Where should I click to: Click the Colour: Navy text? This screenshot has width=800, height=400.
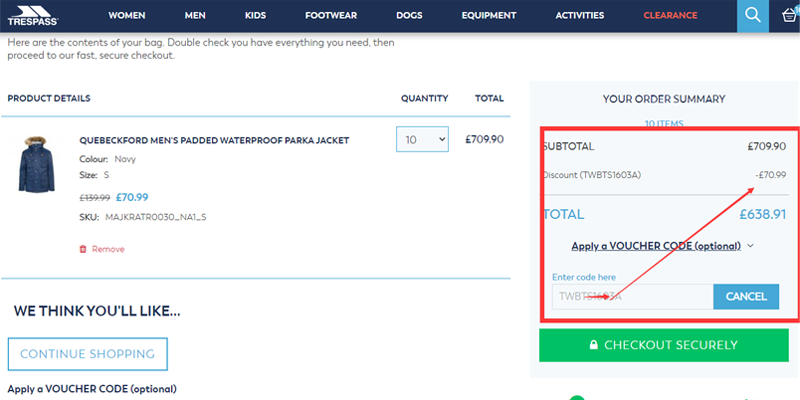click(x=108, y=159)
